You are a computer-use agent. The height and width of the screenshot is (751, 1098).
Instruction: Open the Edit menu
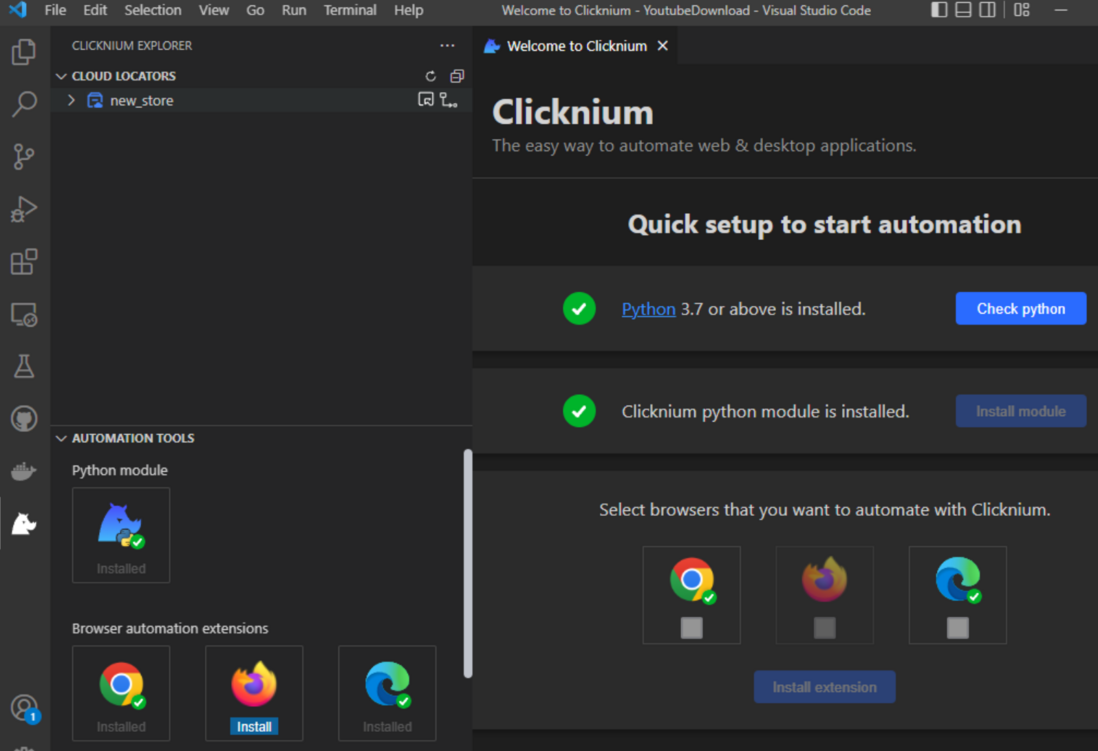(95, 10)
